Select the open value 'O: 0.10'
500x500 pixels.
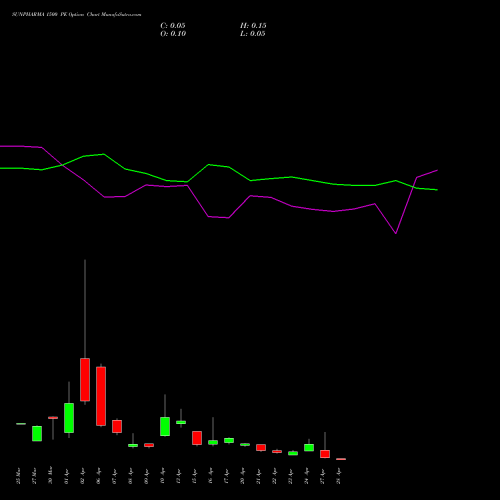pyautogui.click(x=173, y=34)
